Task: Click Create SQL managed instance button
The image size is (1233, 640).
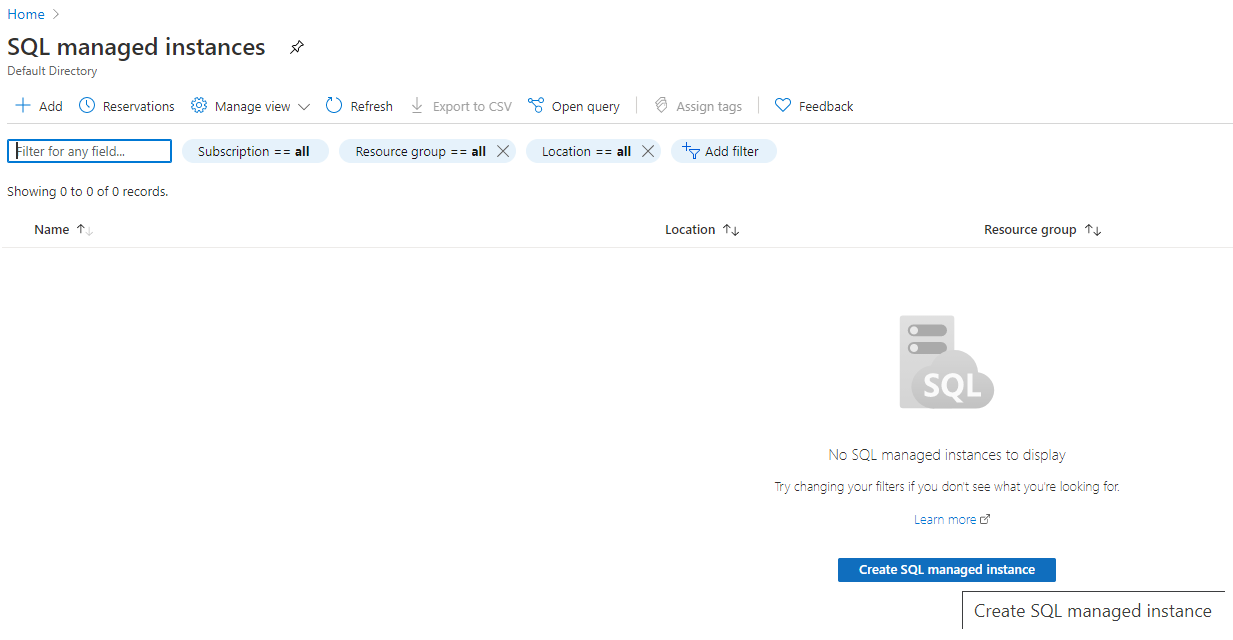Action: (947, 570)
